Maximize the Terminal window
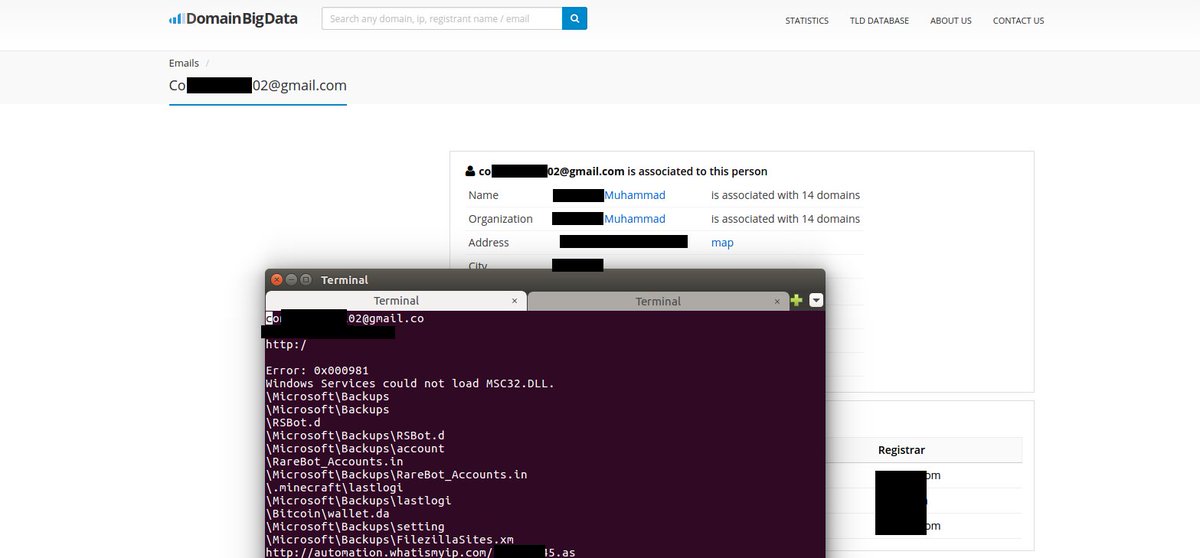1200x558 pixels. pyautogui.click(x=306, y=280)
